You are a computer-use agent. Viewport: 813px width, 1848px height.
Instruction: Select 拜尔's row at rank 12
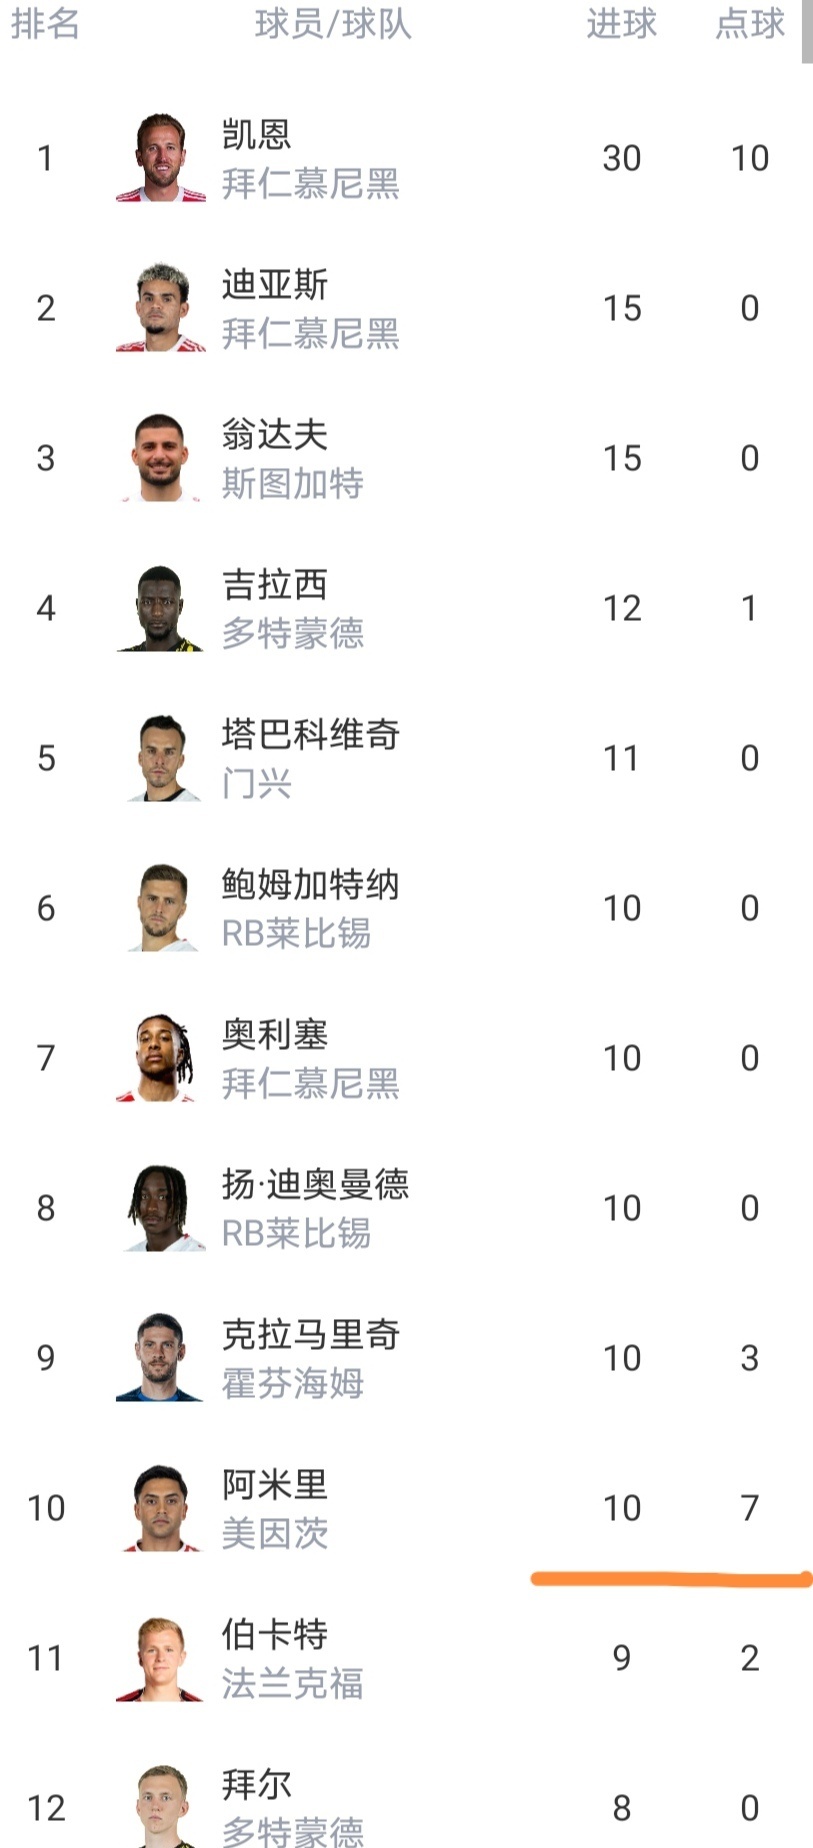tap(400, 1806)
